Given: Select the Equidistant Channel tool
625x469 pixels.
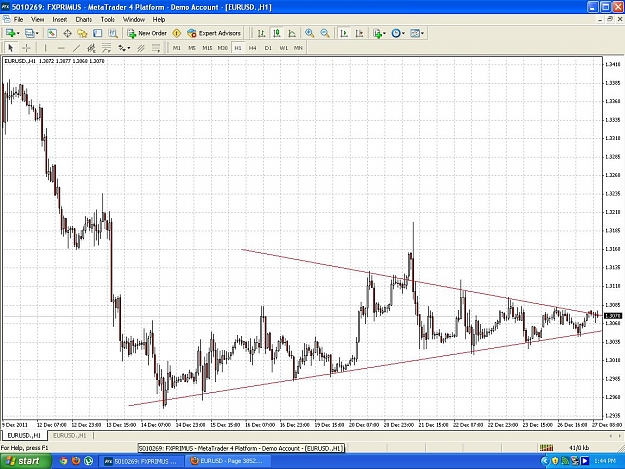Looking at the screenshot, I should click(91, 48).
